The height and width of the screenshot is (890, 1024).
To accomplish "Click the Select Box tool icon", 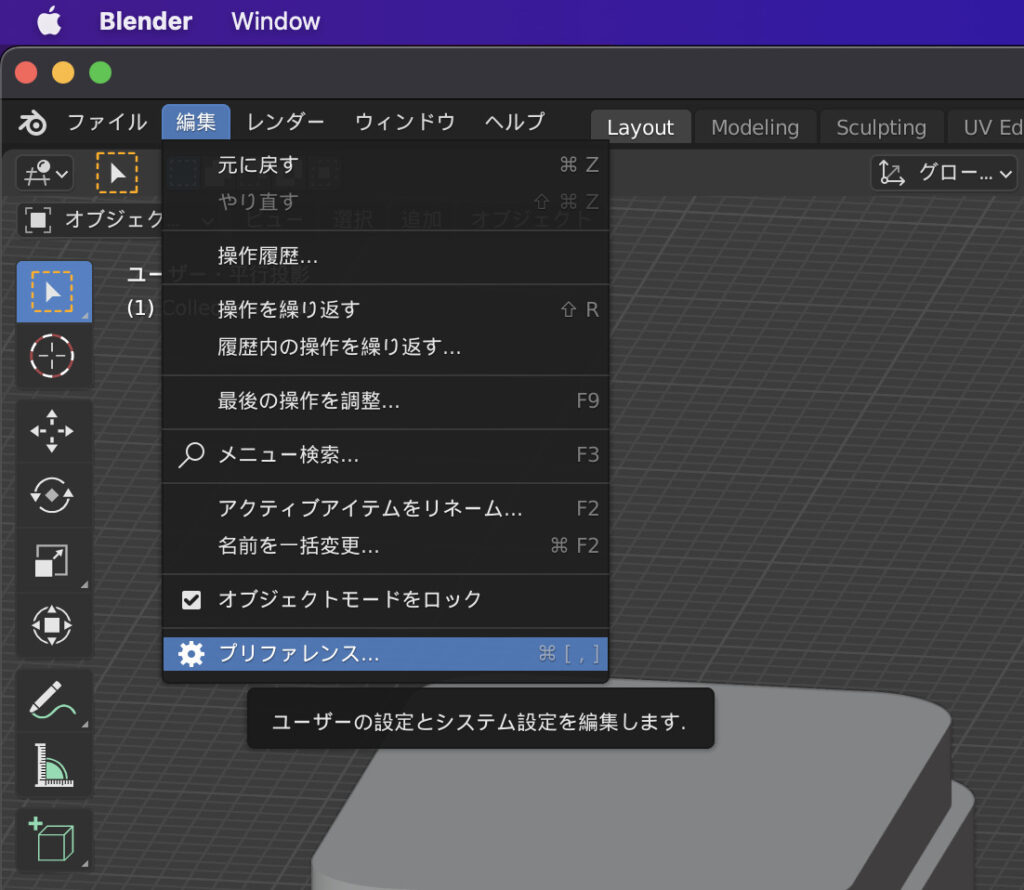I will point(53,291).
